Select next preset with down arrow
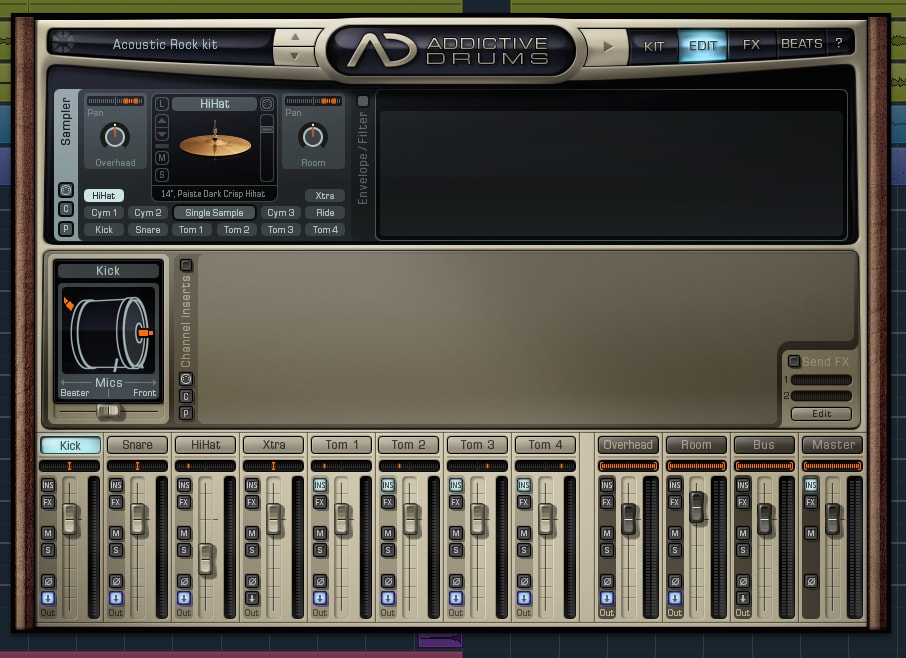The image size is (906, 658). 295,56
